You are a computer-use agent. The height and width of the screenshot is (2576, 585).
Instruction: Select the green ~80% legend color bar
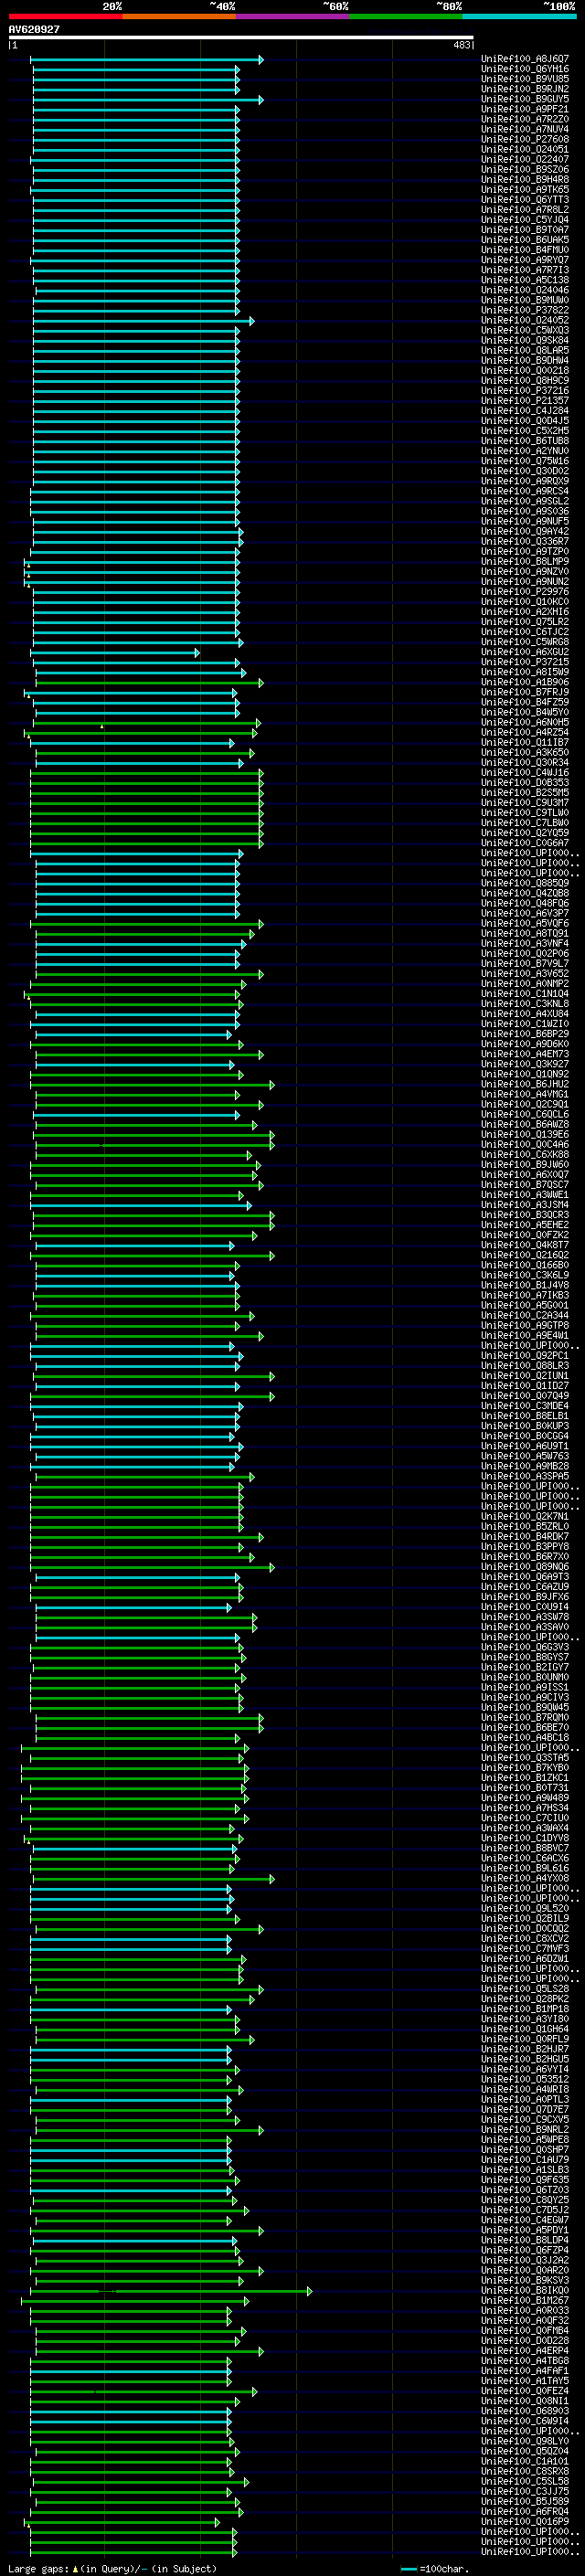[406, 16]
